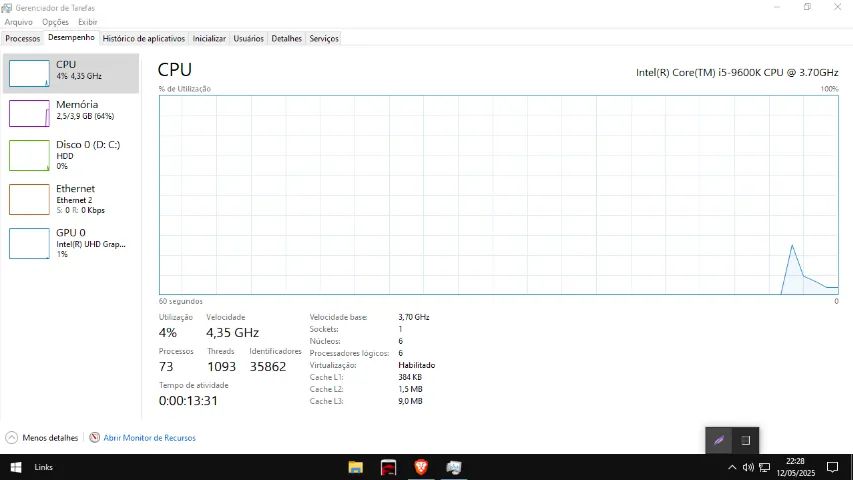Click the Identificadores value 35862

268,367
